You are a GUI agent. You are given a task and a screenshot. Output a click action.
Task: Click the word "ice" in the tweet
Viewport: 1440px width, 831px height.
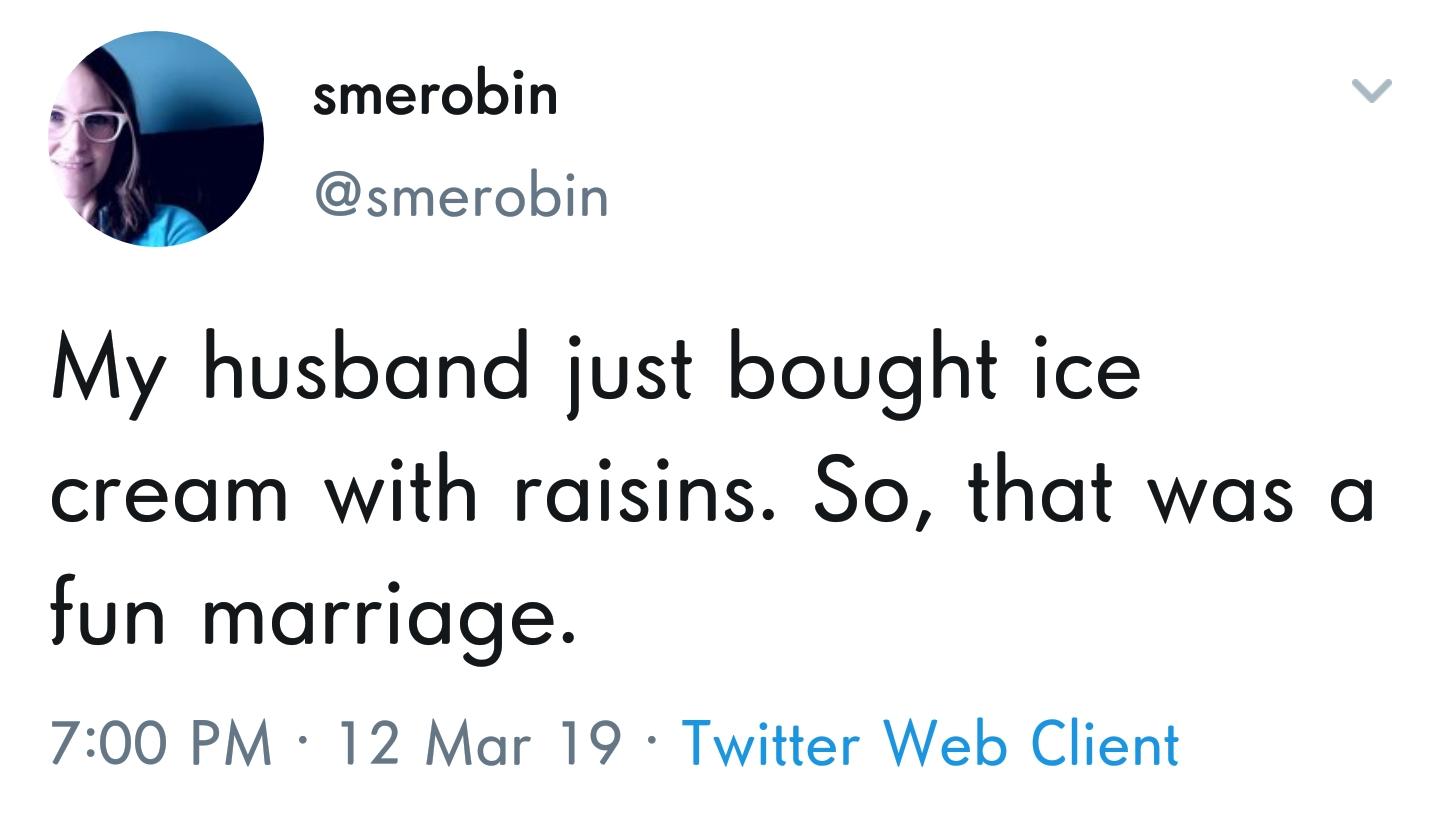[1085, 368]
